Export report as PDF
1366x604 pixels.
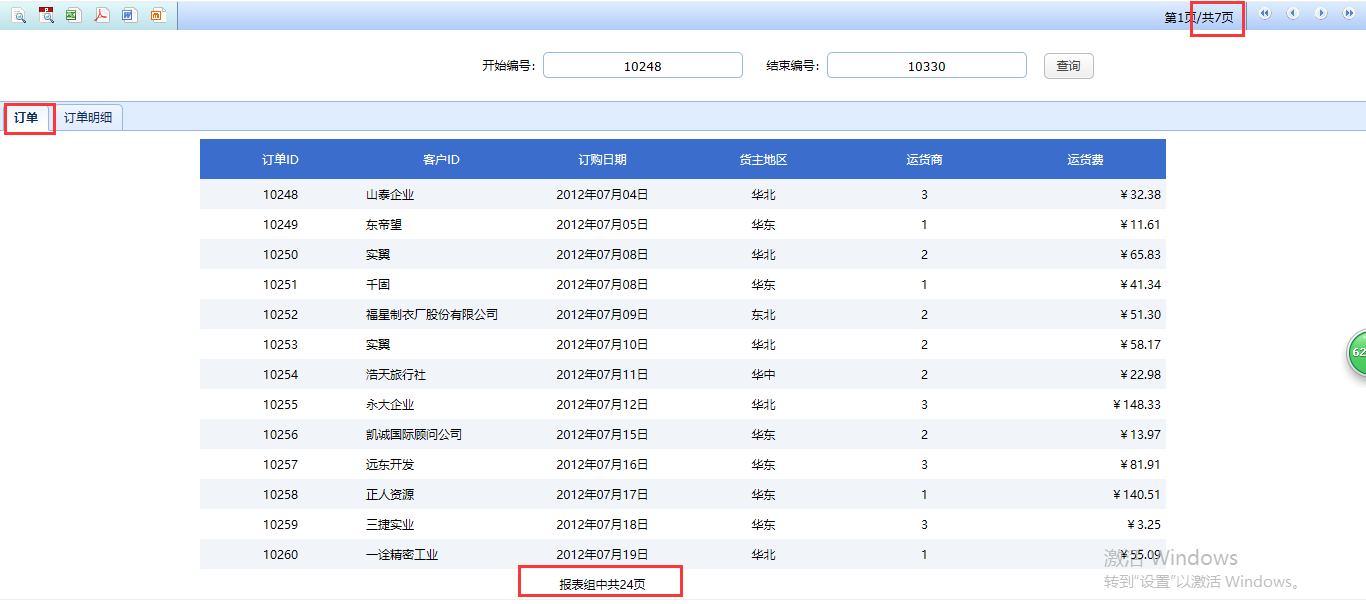click(x=101, y=15)
